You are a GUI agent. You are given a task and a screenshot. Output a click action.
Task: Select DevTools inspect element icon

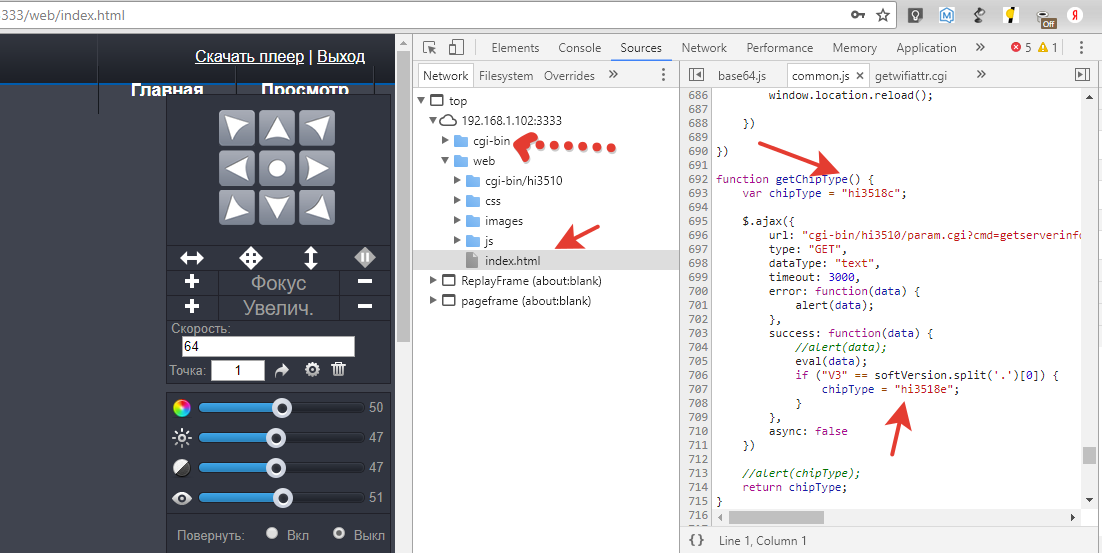pyautogui.click(x=430, y=48)
